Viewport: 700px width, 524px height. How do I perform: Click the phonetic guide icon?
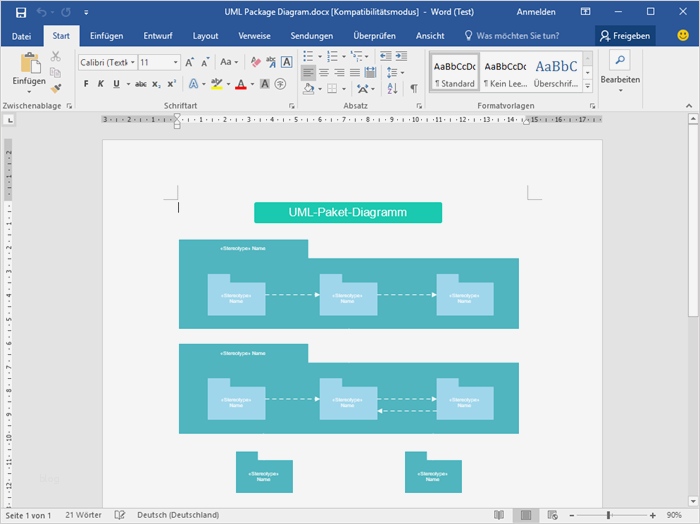tap(271, 62)
